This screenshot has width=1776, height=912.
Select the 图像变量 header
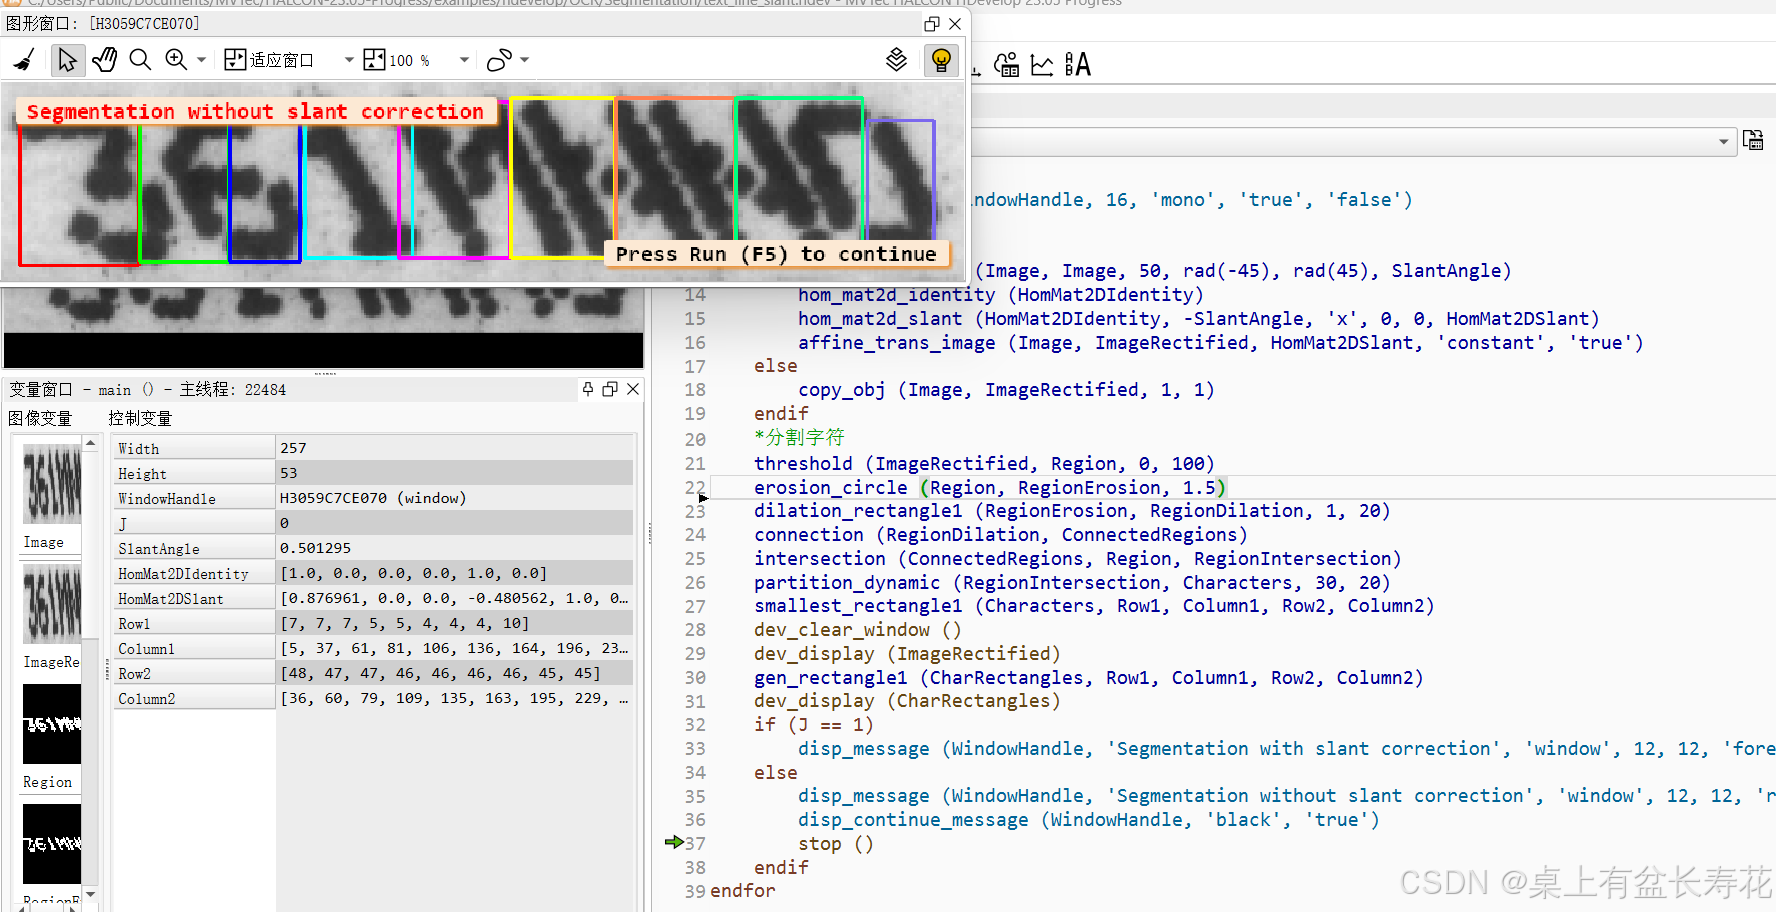point(40,418)
